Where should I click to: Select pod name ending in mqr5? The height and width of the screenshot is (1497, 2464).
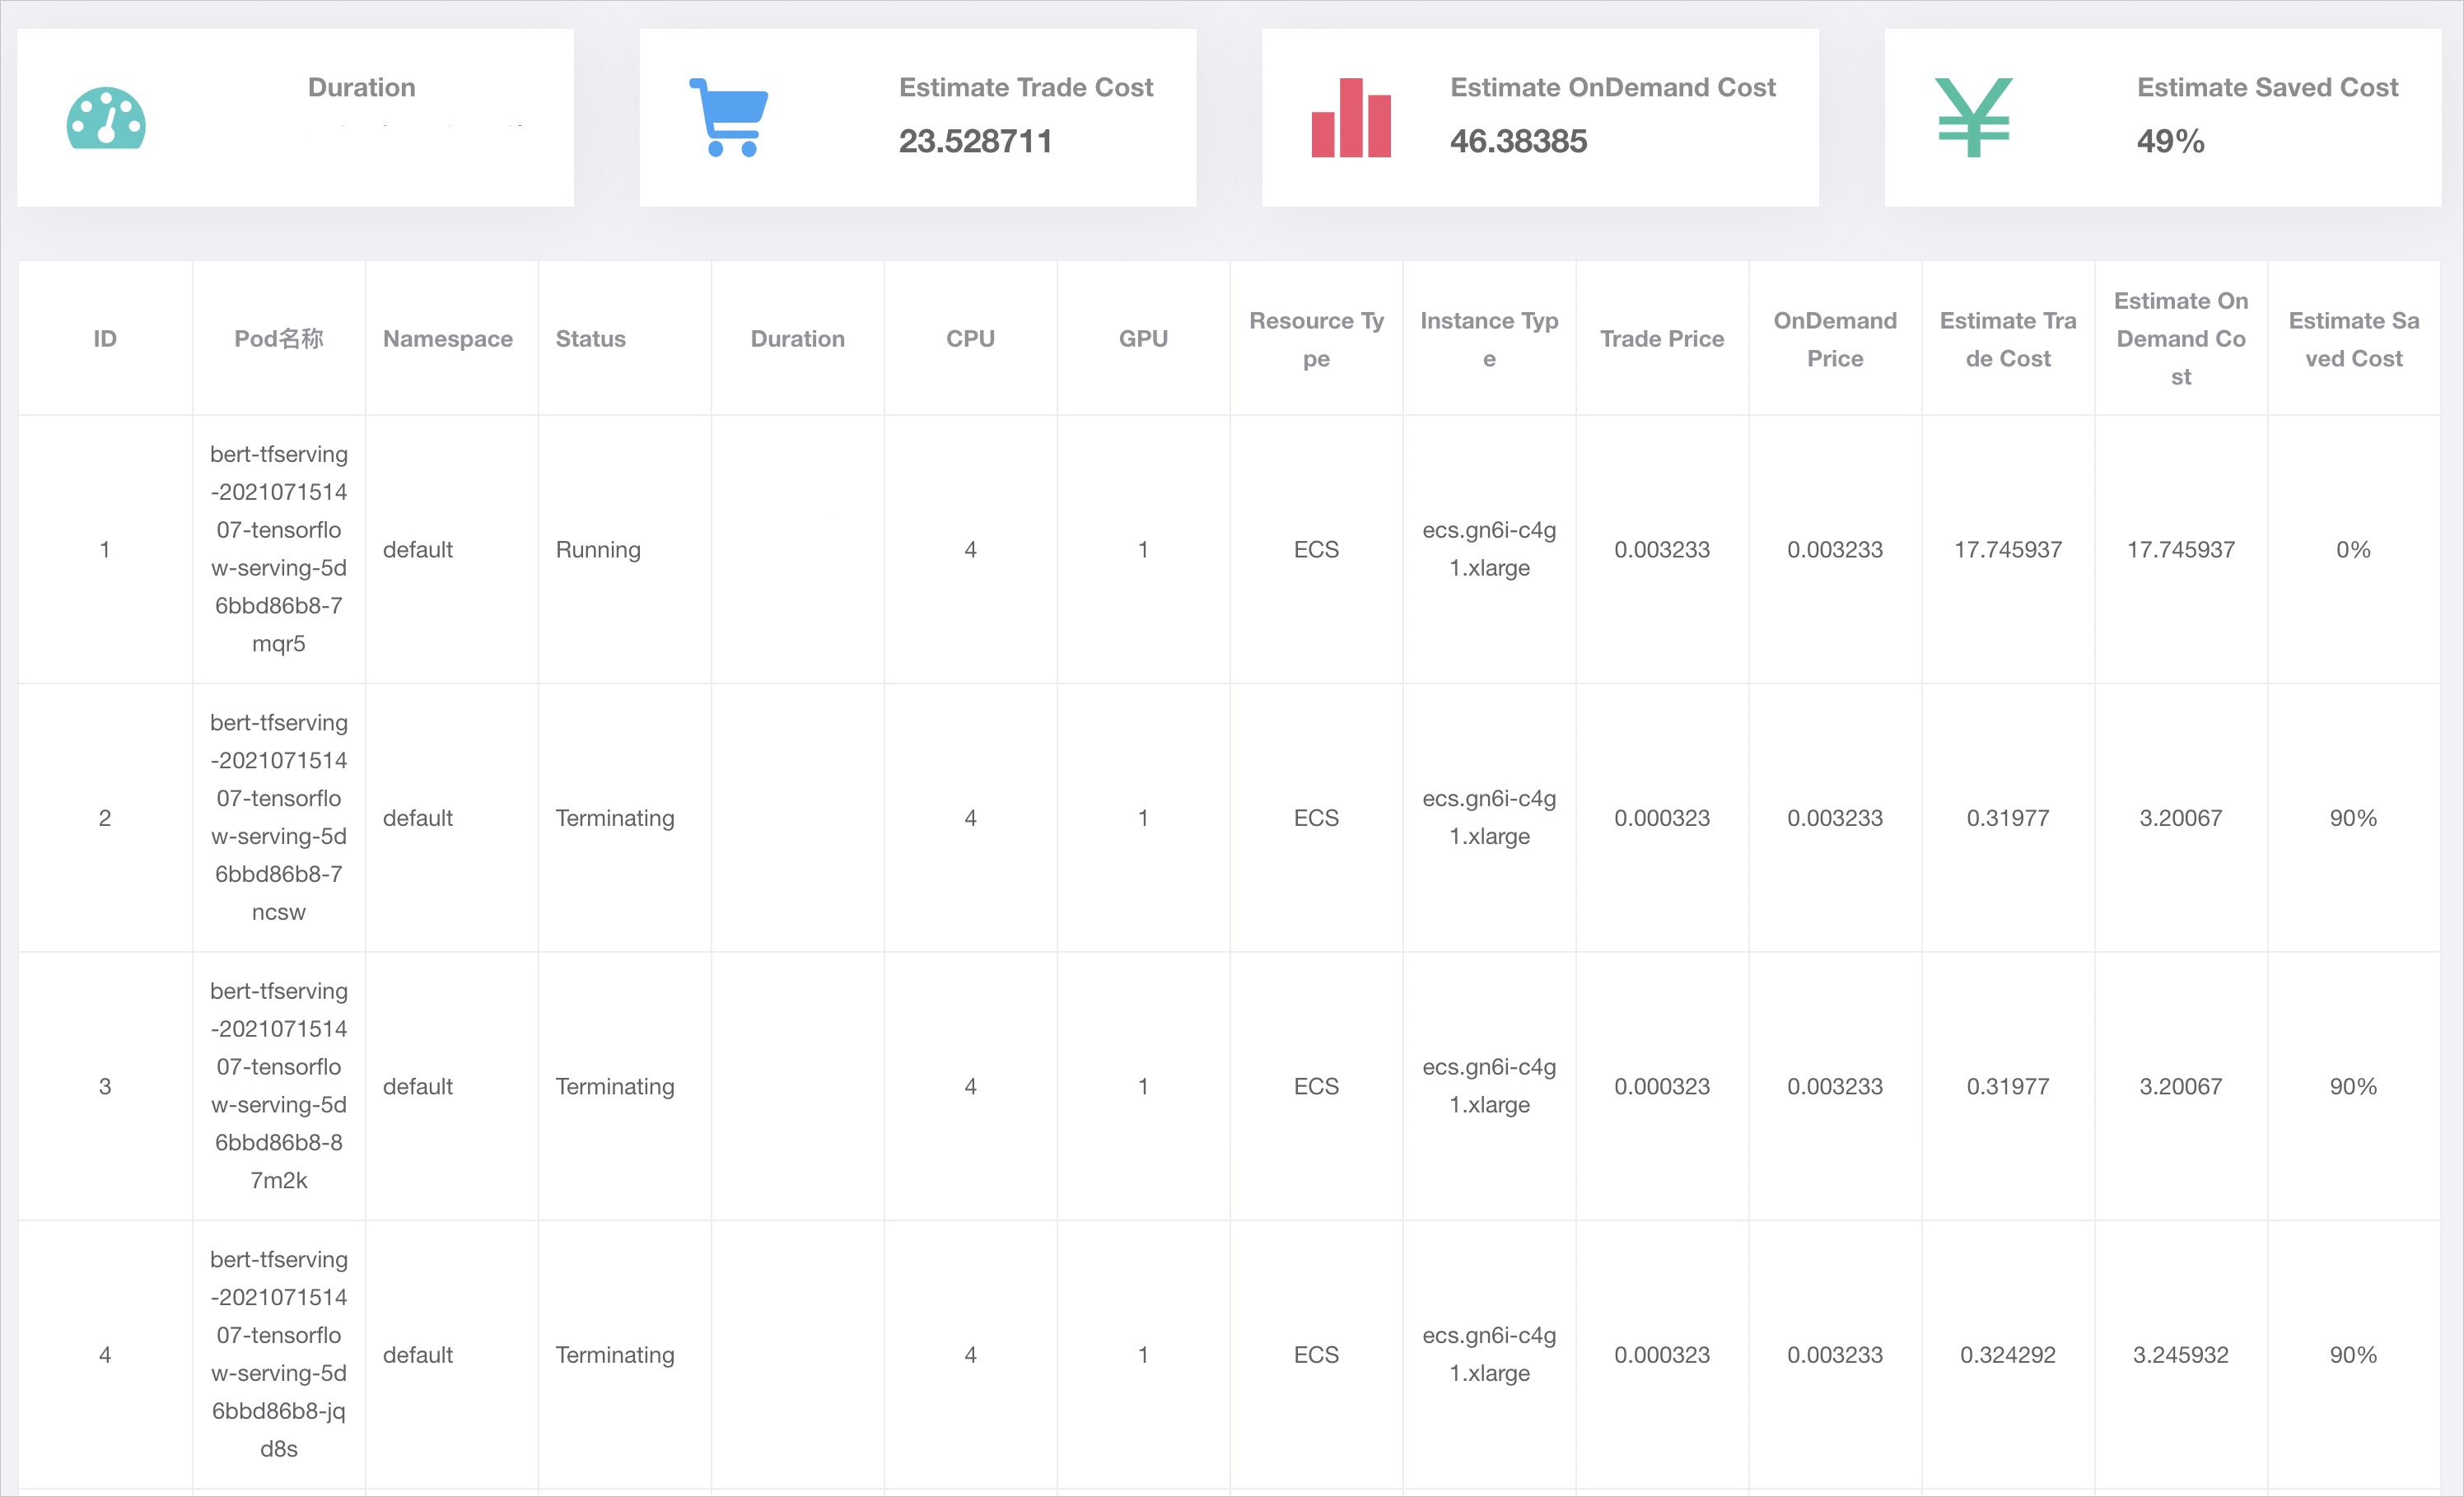(x=278, y=549)
